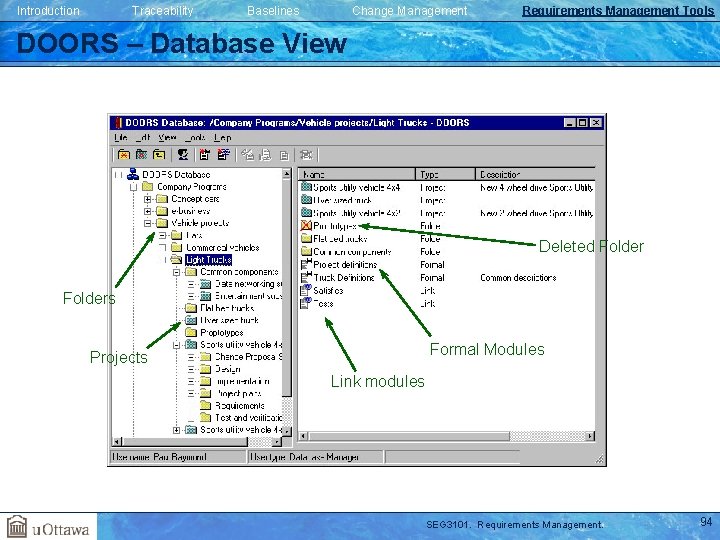The width and height of the screenshot is (720, 540).
Task: Select Test and verification folder in tree
Action: coord(248,417)
